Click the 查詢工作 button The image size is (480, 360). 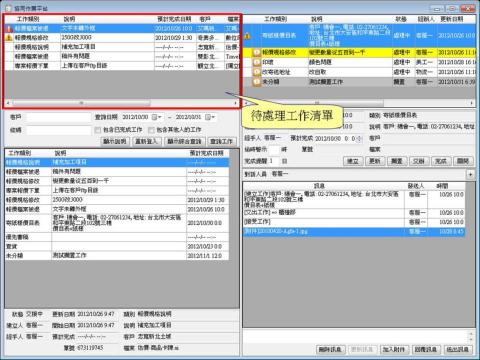(221, 142)
